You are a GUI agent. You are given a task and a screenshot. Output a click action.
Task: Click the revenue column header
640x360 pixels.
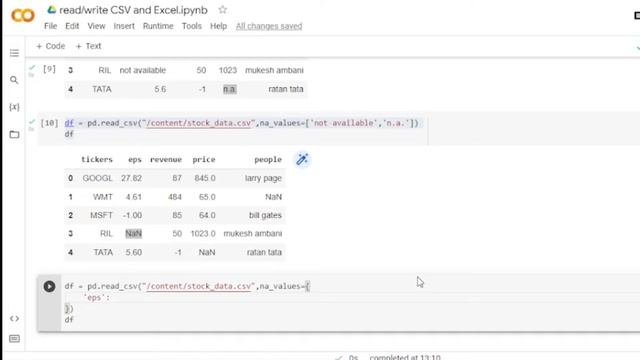pyautogui.click(x=166, y=160)
